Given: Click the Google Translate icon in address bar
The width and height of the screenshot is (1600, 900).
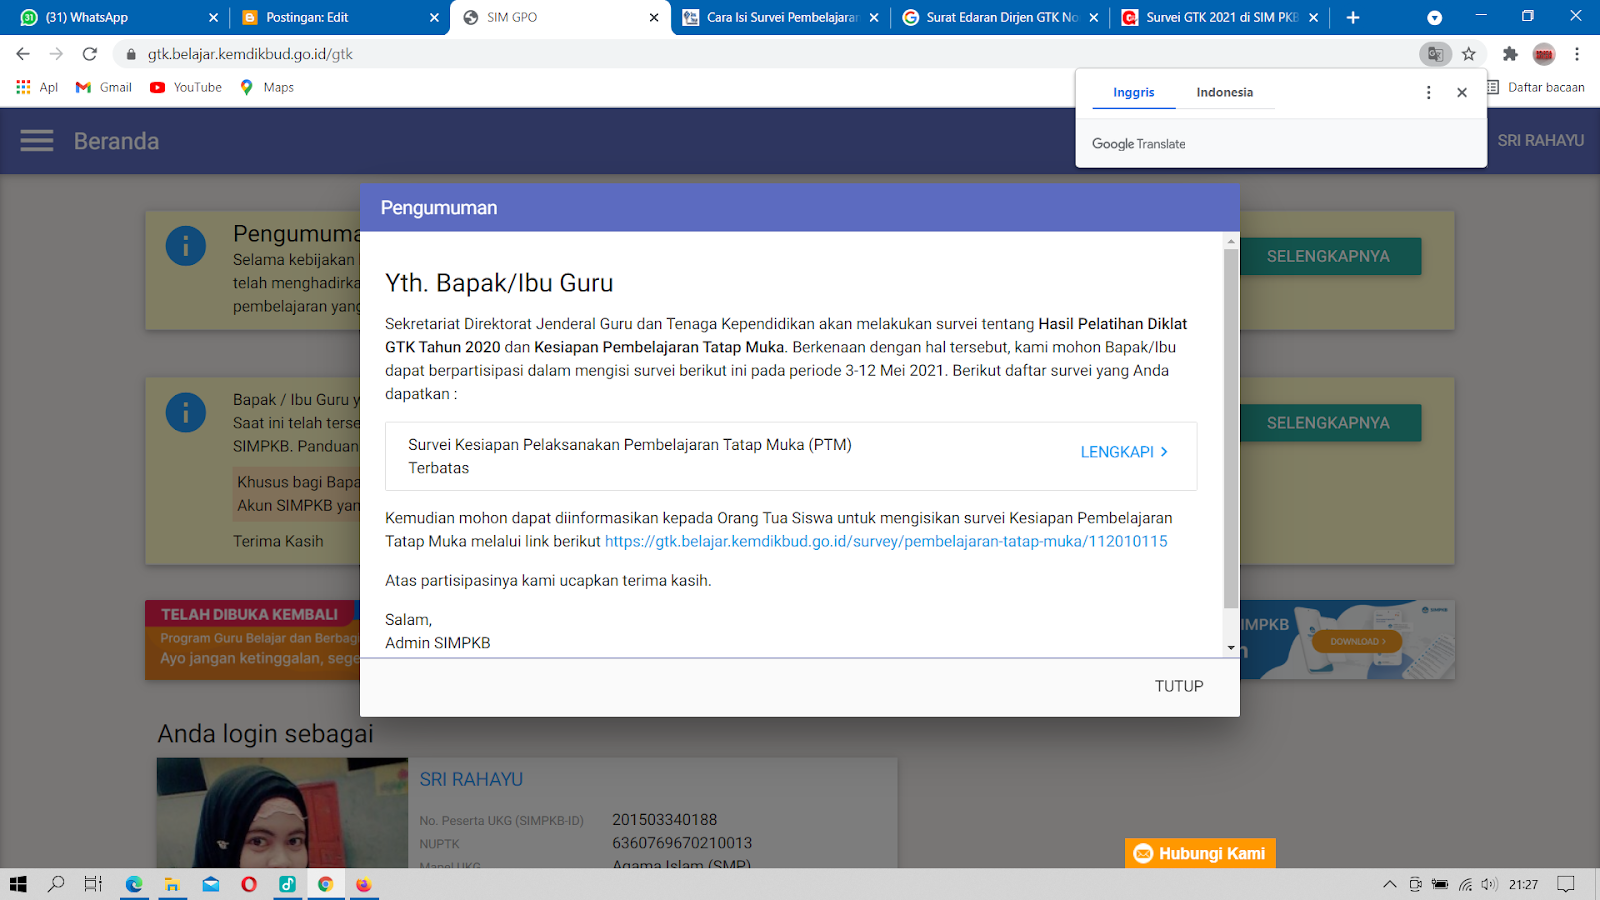Looking at the screenshot, I should [x=1435, y=54].
